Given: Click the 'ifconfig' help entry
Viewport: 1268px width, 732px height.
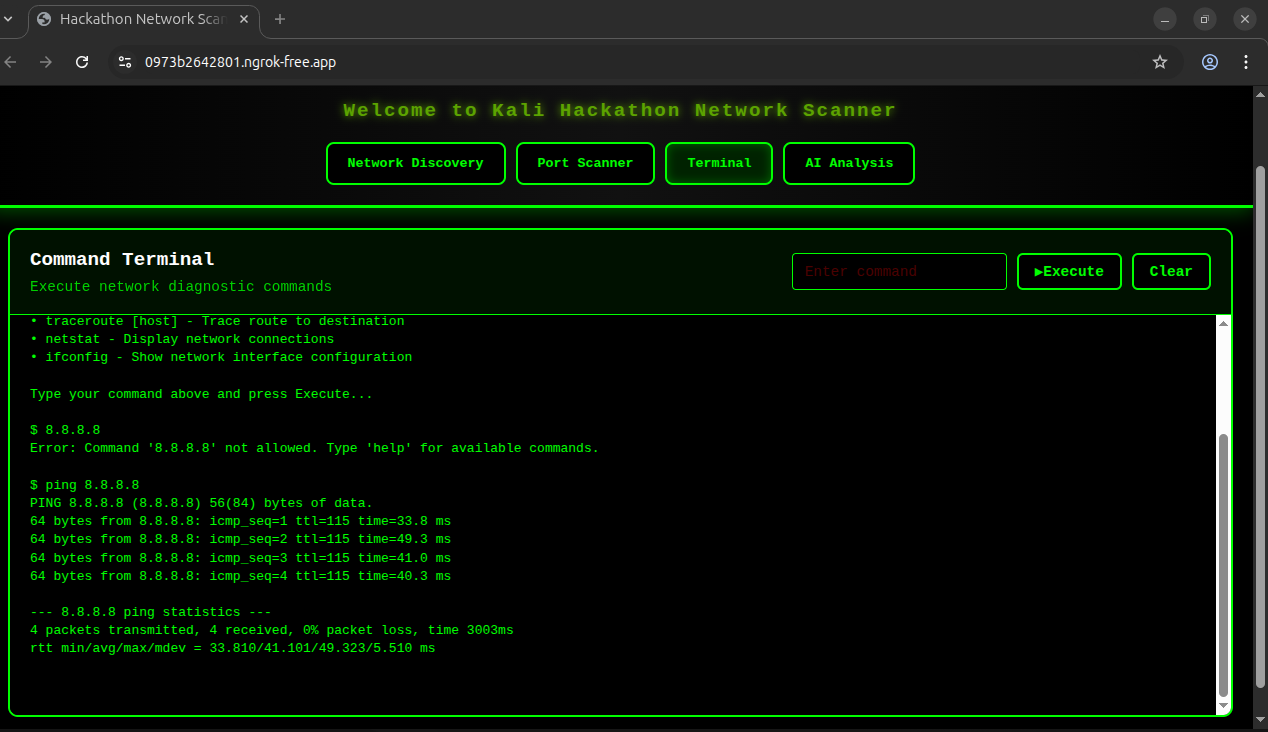Looking at the screenshot, I should pos(221,357).
